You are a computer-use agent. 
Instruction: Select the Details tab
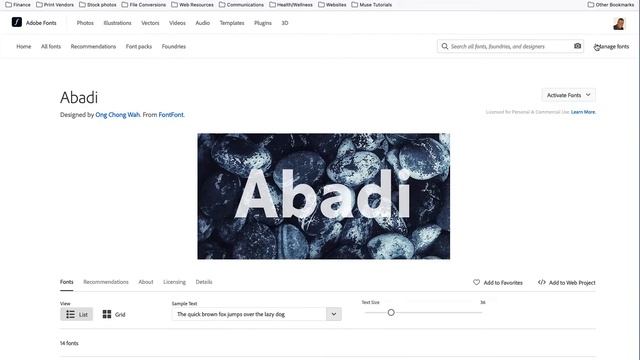(204, 282)
